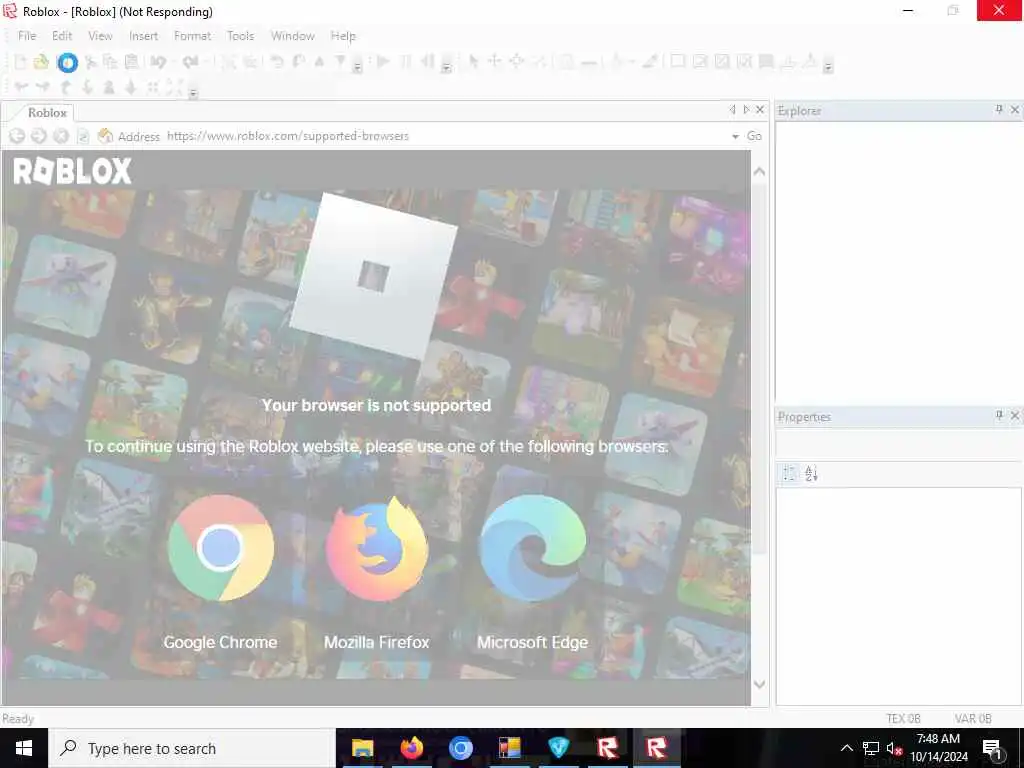Screen dimensions: 1024x768
Task: Click the Play run toolbar icon
Action: [383, 62]
